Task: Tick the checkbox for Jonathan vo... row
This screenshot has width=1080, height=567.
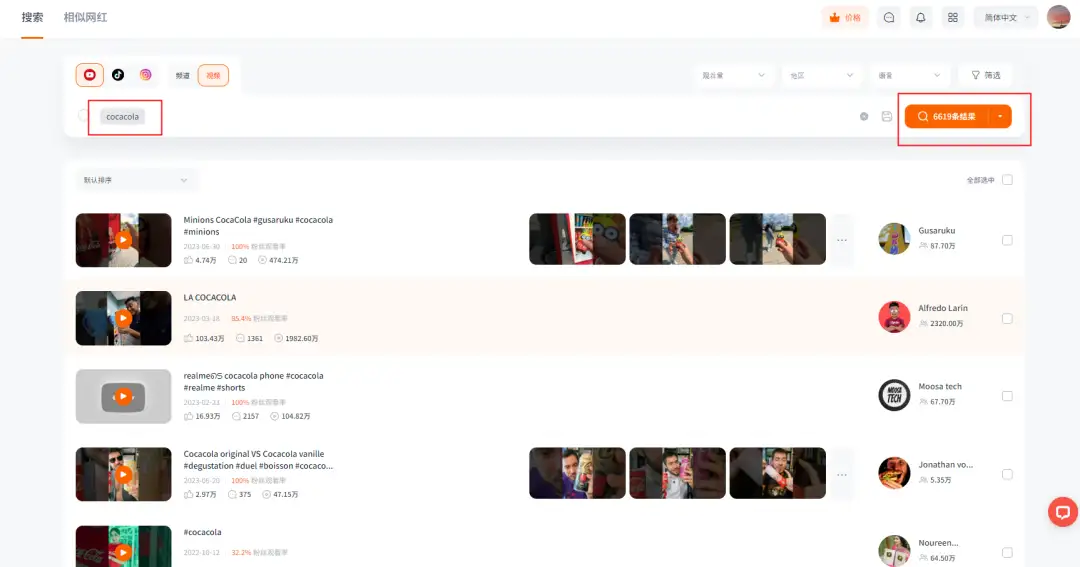Action: point(1007,474)
